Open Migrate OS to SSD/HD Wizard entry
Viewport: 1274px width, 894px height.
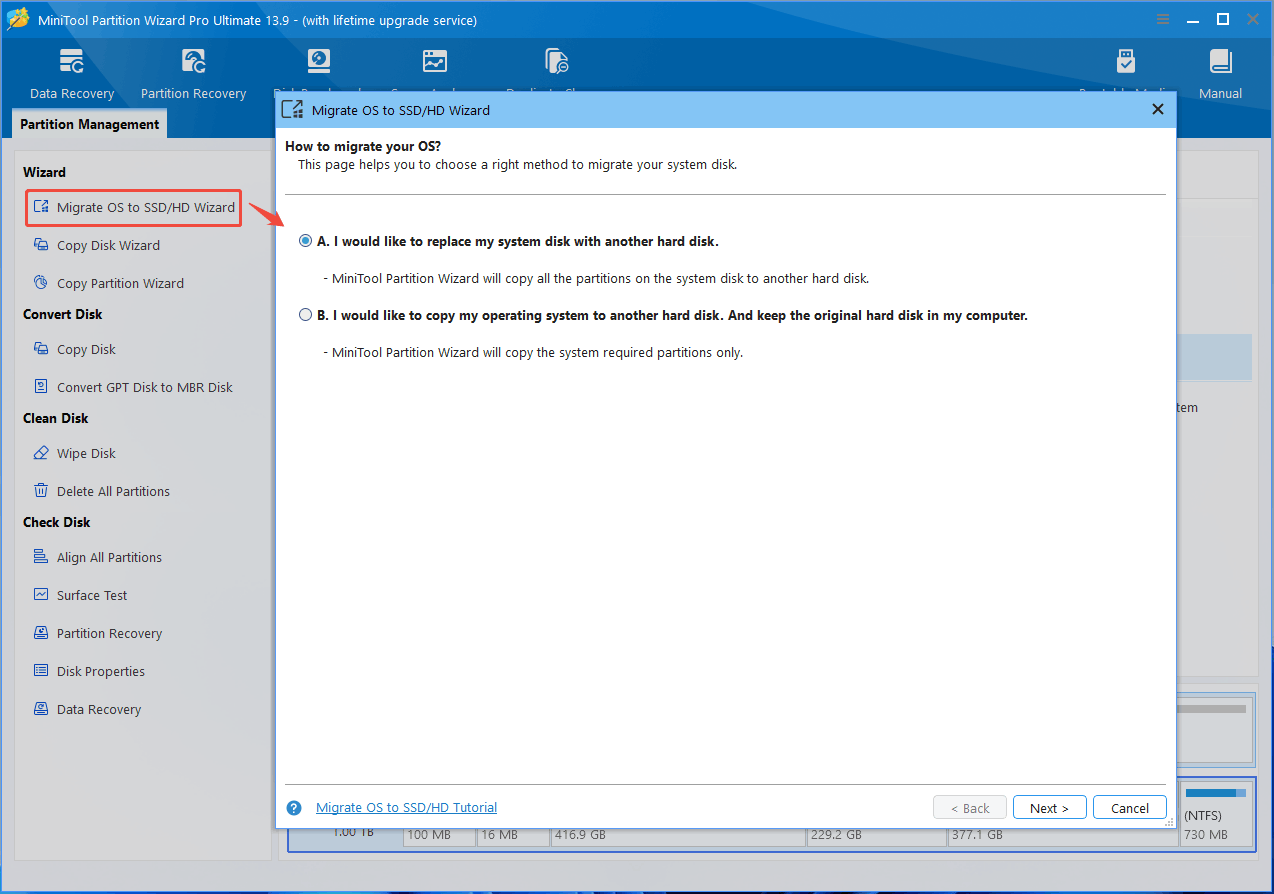pyautogui.click(x=134, y=207)
